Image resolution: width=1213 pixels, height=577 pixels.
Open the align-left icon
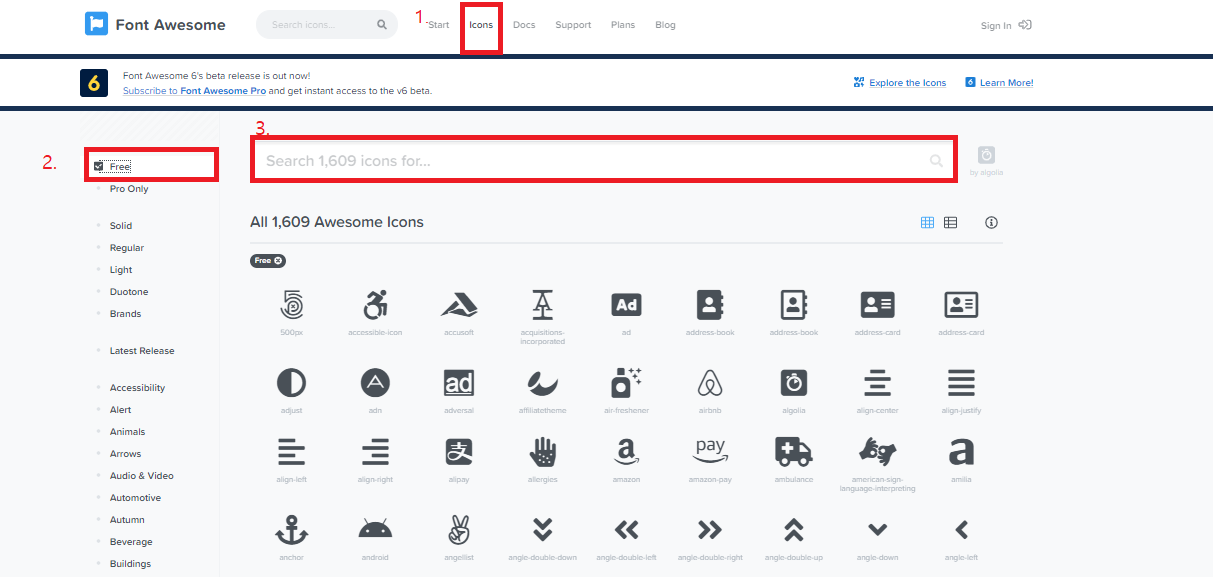pyautogui.click(x=291, y=452)
